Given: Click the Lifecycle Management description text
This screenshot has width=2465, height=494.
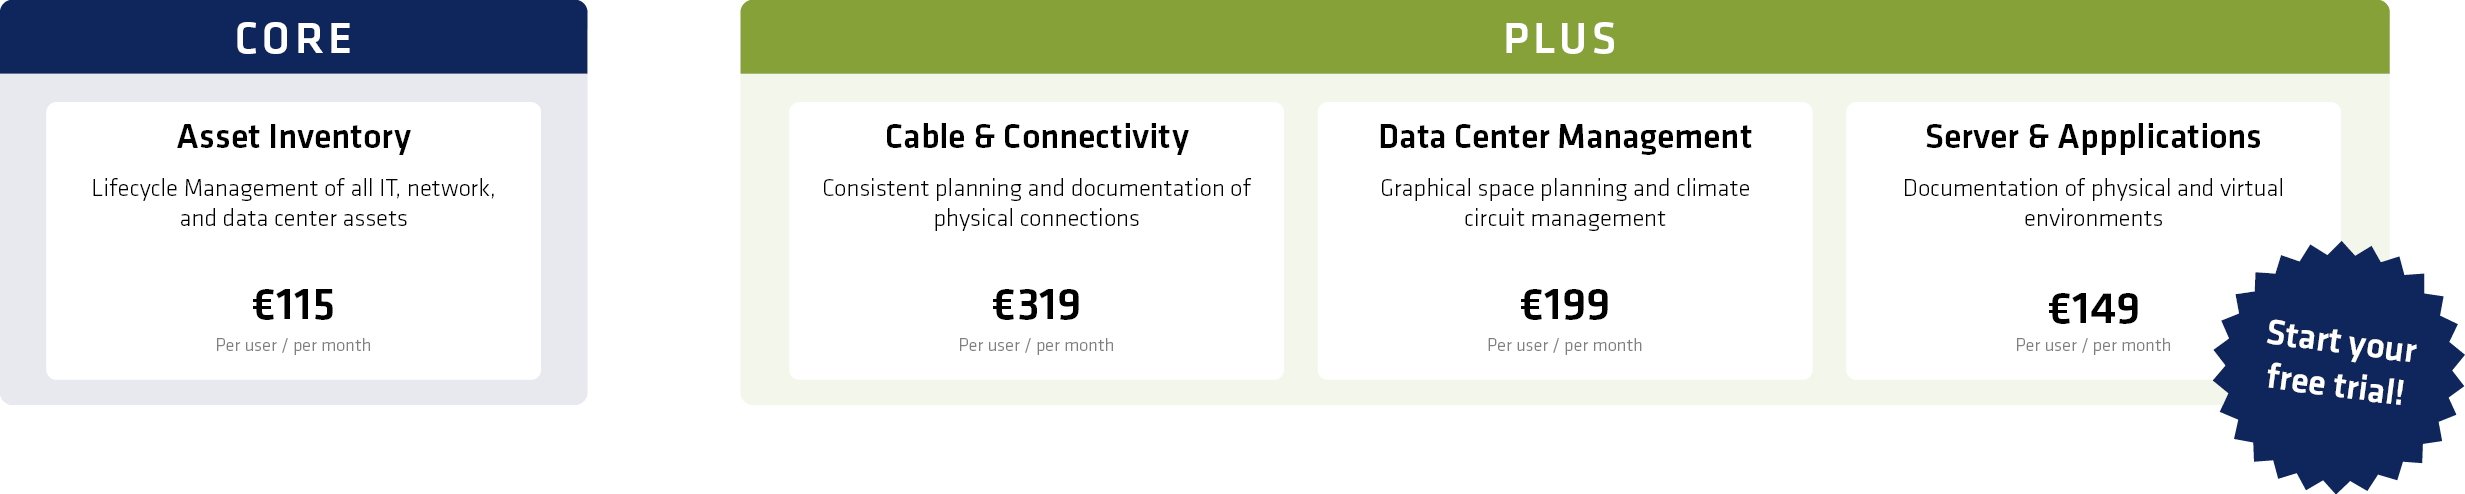Looking at the screenshot, I should 294,203.
